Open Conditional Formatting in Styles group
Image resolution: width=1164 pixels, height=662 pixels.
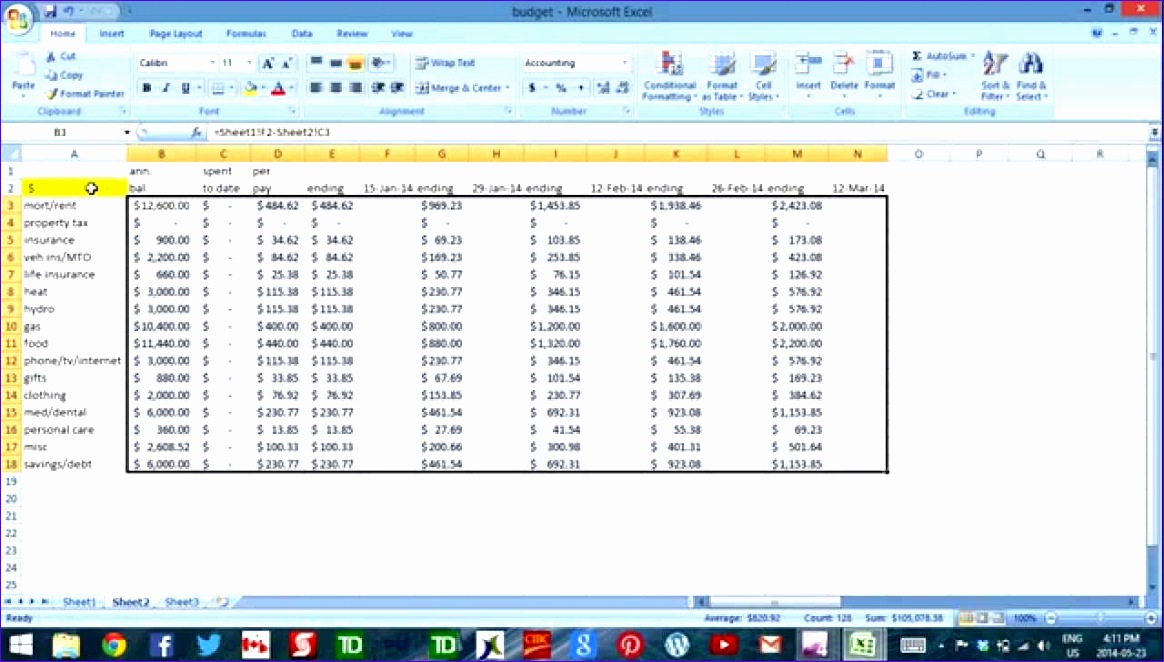coord(669,77)
